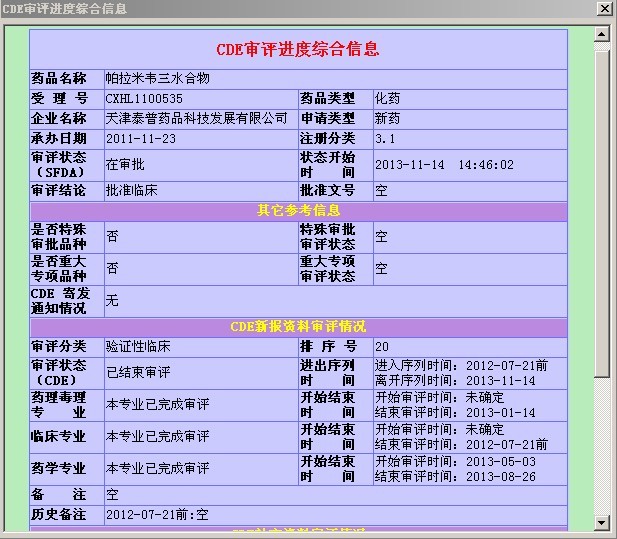This screenshot has height=539, width=617.
Task: Select the drug name 帕拉米韦三水合物
Action: click(x=158, y=79)
